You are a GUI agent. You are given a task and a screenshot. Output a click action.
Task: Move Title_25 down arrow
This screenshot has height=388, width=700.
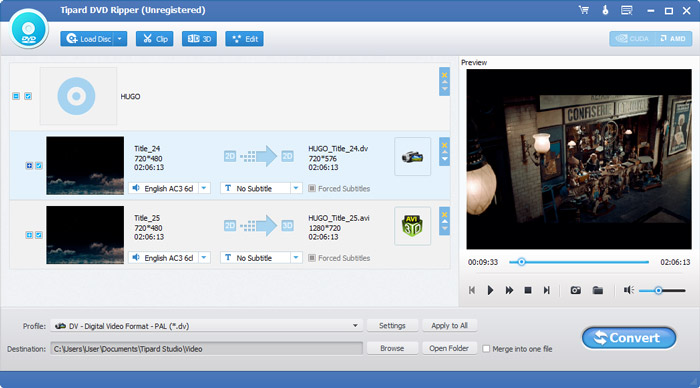click(x=444, y=229)
